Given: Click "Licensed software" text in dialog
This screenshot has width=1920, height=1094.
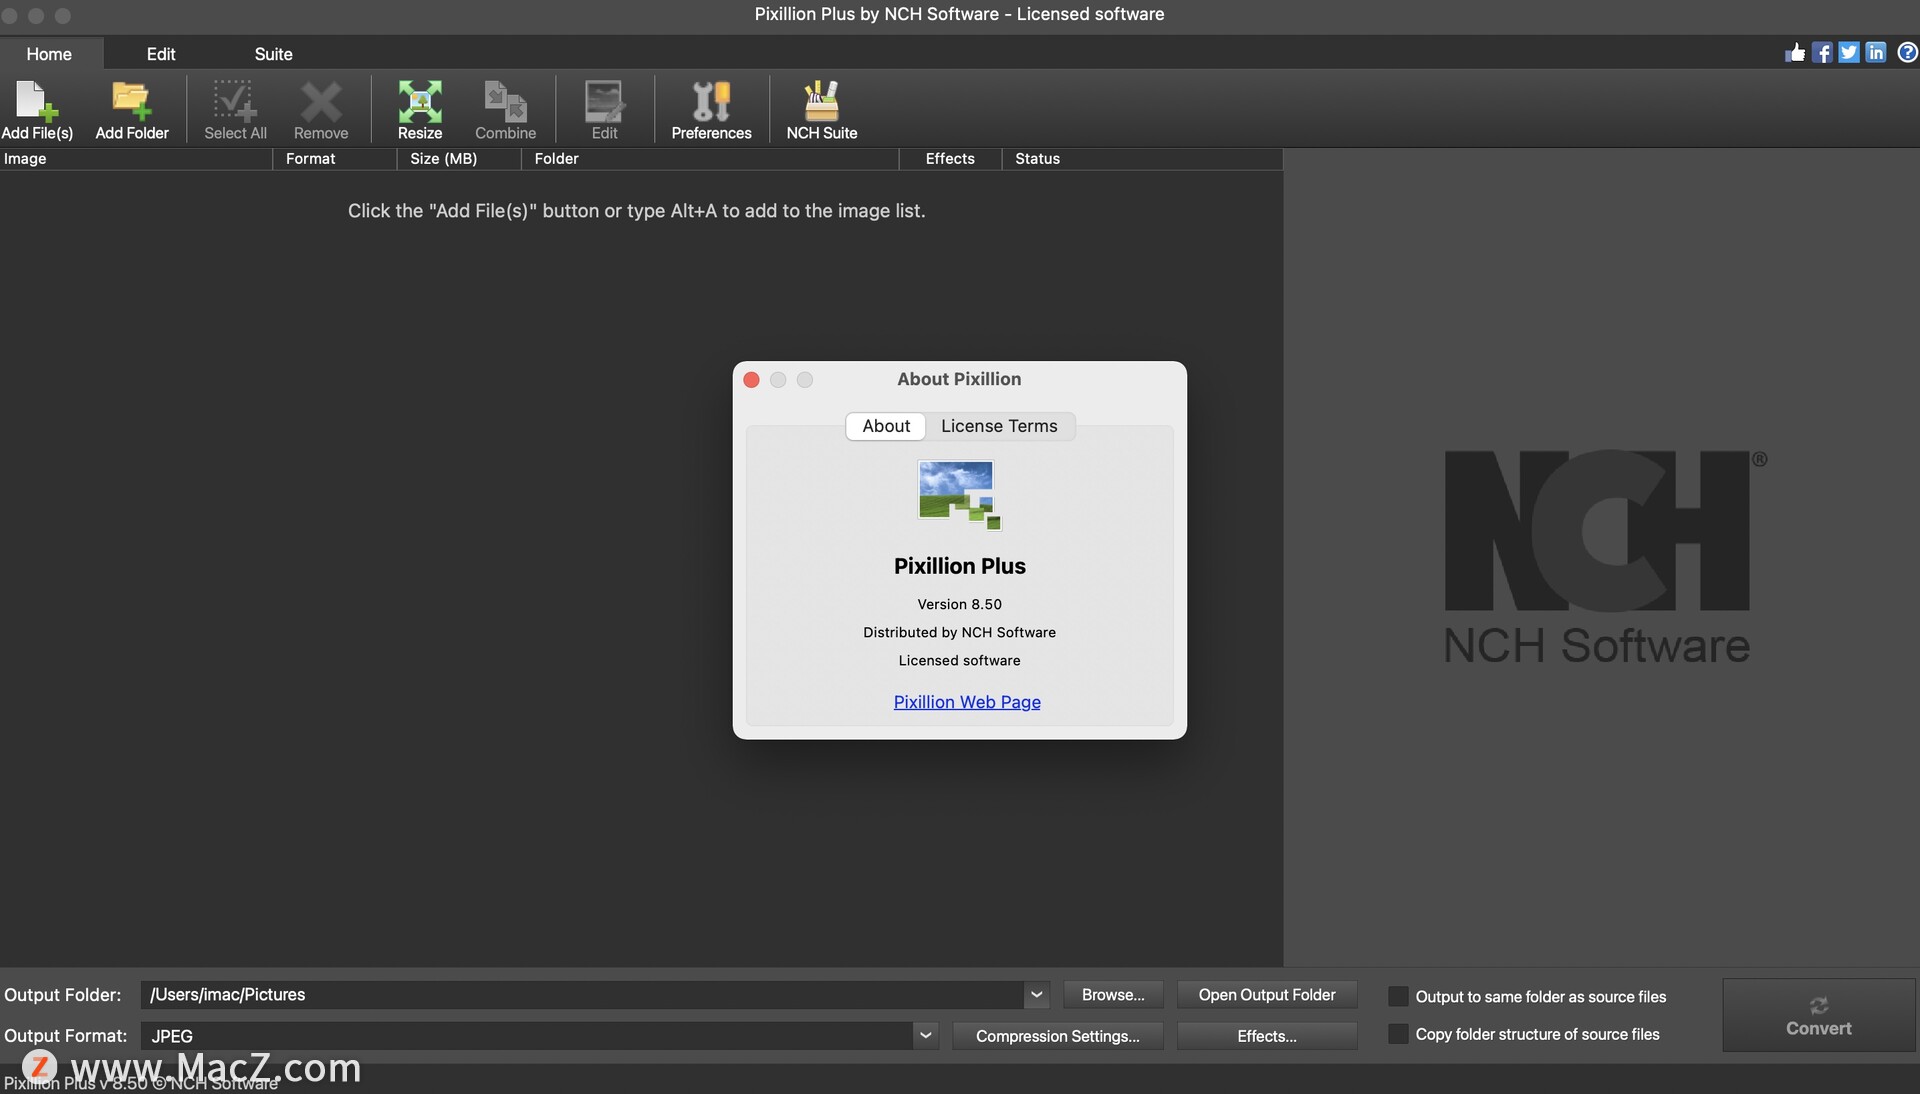Looking at the screenshot, I should point(959,660).
